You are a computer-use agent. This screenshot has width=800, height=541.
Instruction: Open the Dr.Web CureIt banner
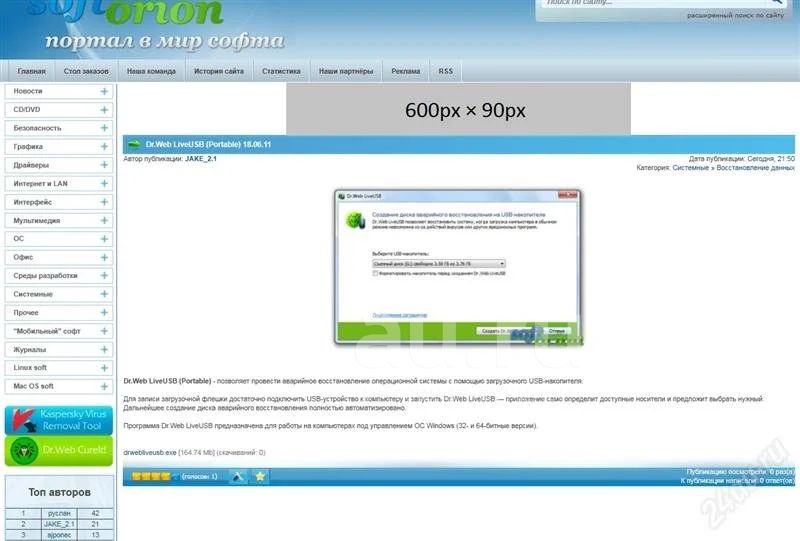tap(59, 451)
